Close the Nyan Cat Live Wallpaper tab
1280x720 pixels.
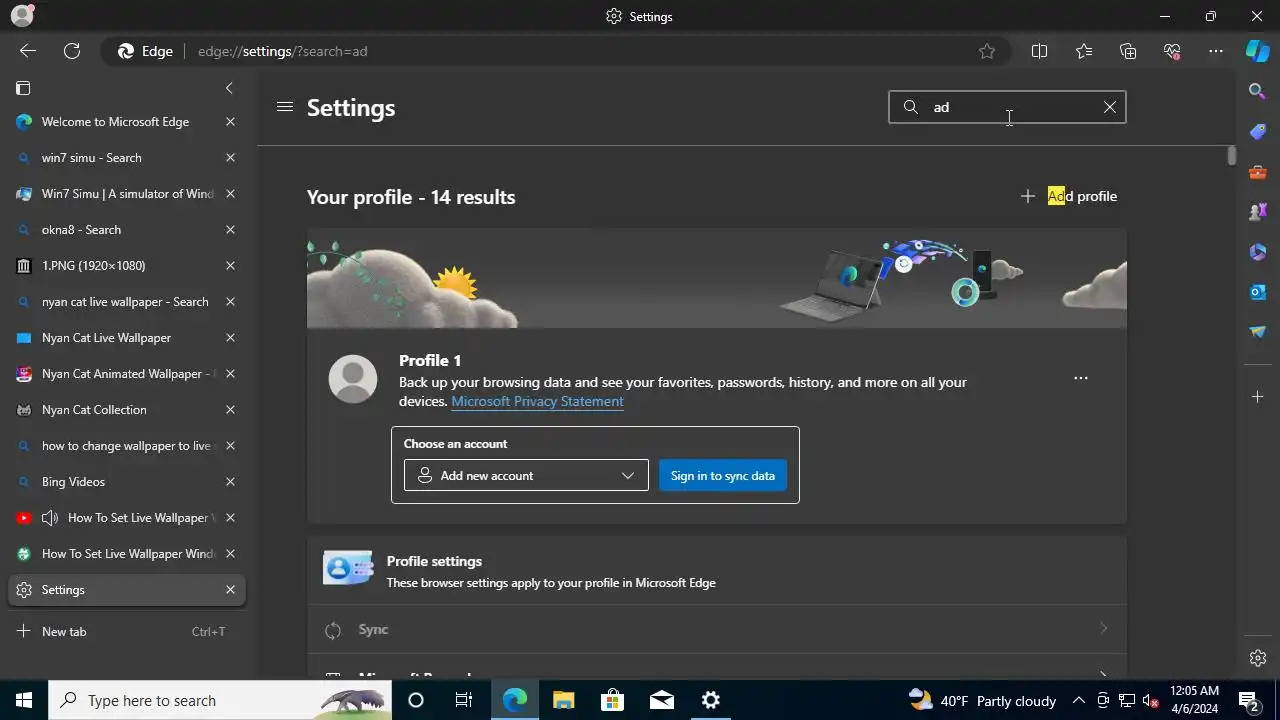[230, 338]
